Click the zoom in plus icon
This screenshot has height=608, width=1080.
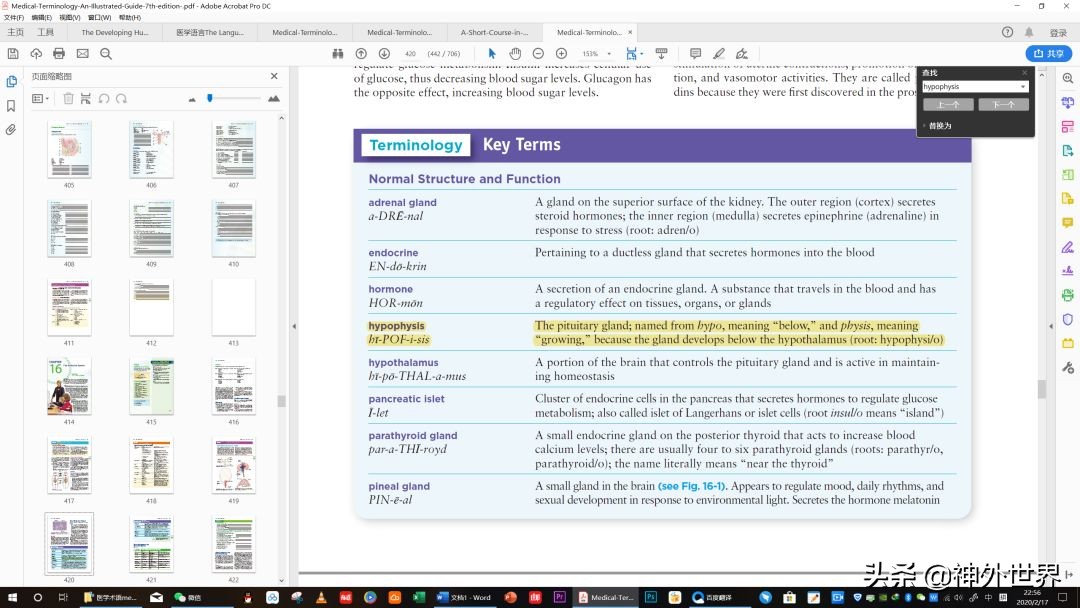(561, 53)
